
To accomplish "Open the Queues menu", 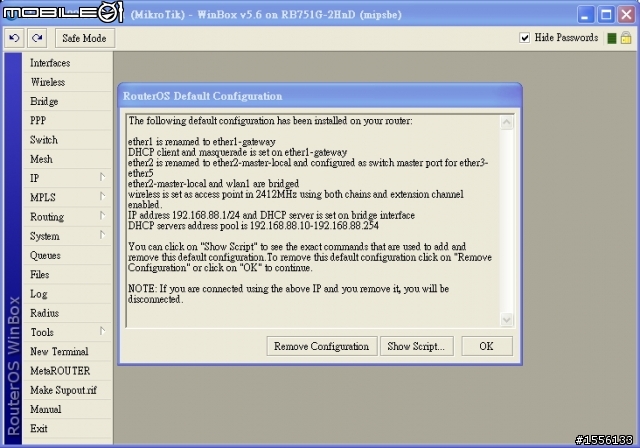I will tap(67, 255).
